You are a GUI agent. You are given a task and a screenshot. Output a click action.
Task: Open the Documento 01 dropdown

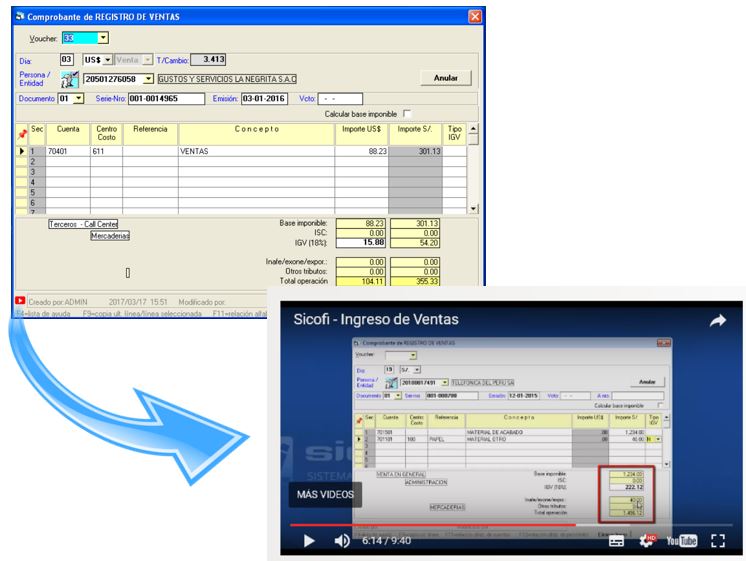pos(79,98)
